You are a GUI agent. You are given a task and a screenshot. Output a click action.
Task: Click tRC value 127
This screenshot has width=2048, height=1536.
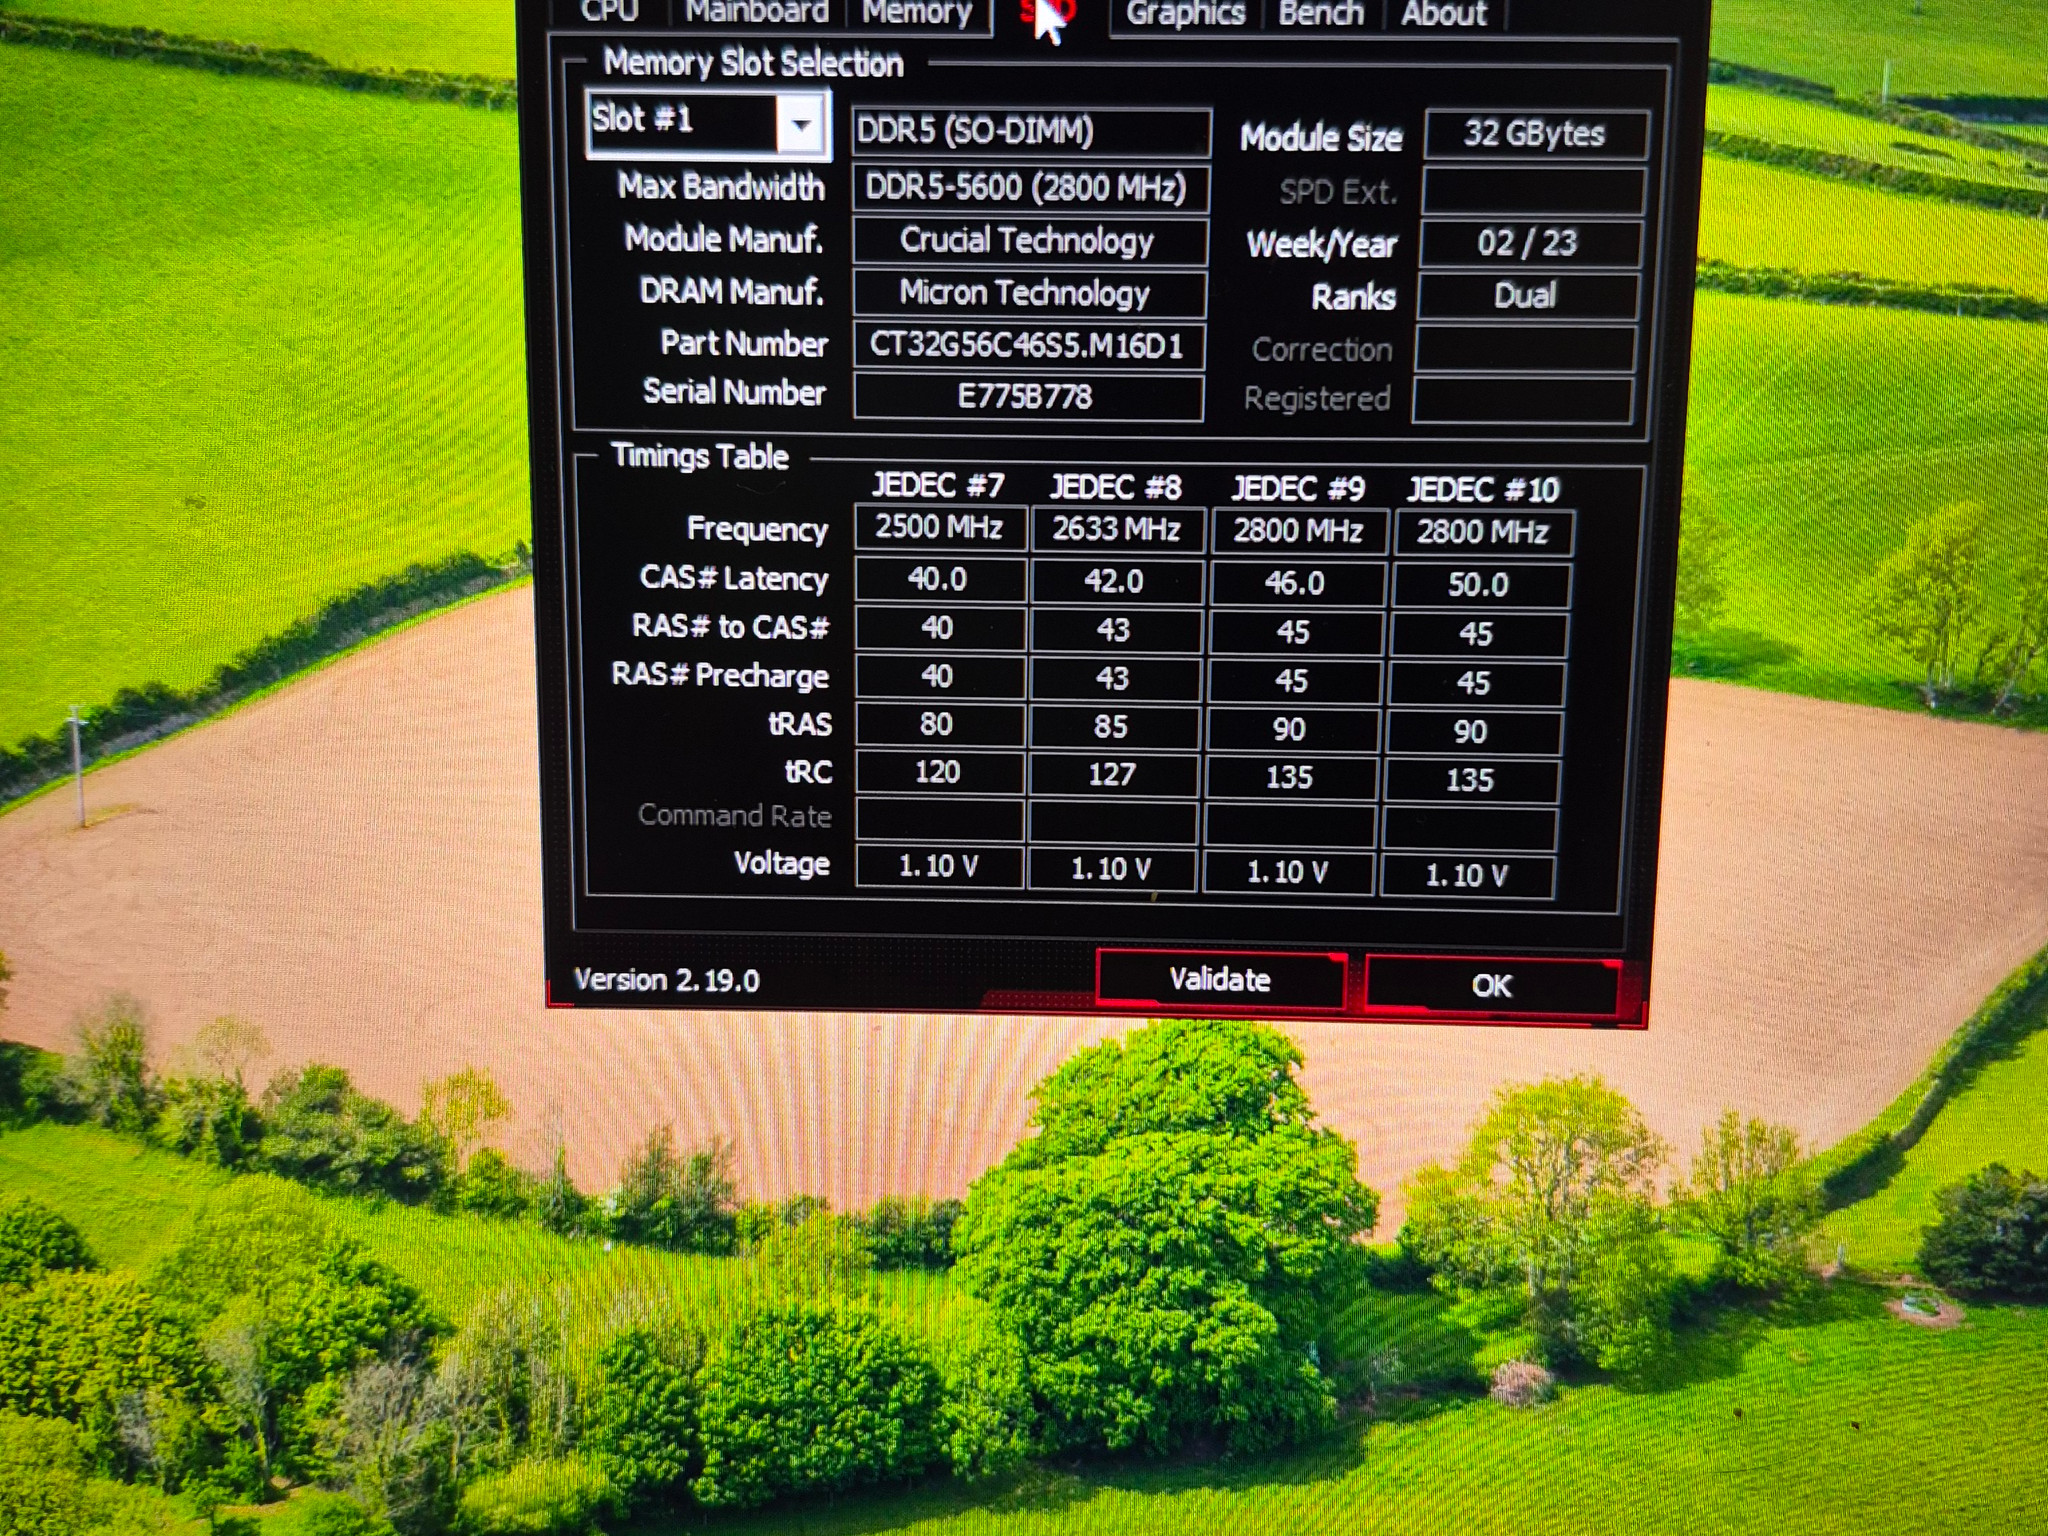coord(1112,775)
